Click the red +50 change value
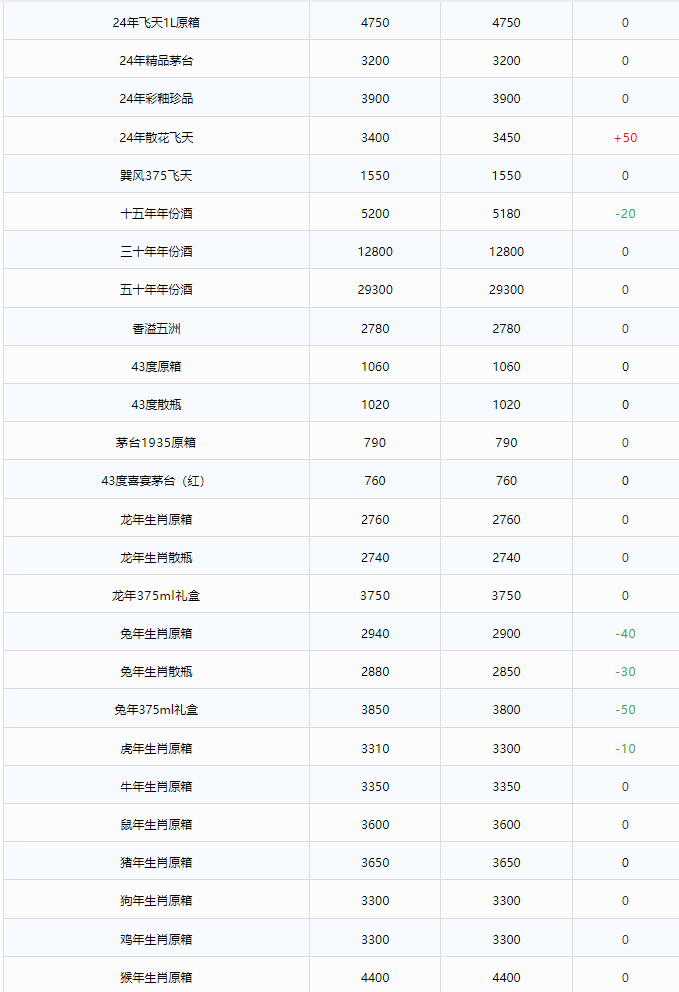This screenshot has width=679, height=992. click(x=625, y=138)
